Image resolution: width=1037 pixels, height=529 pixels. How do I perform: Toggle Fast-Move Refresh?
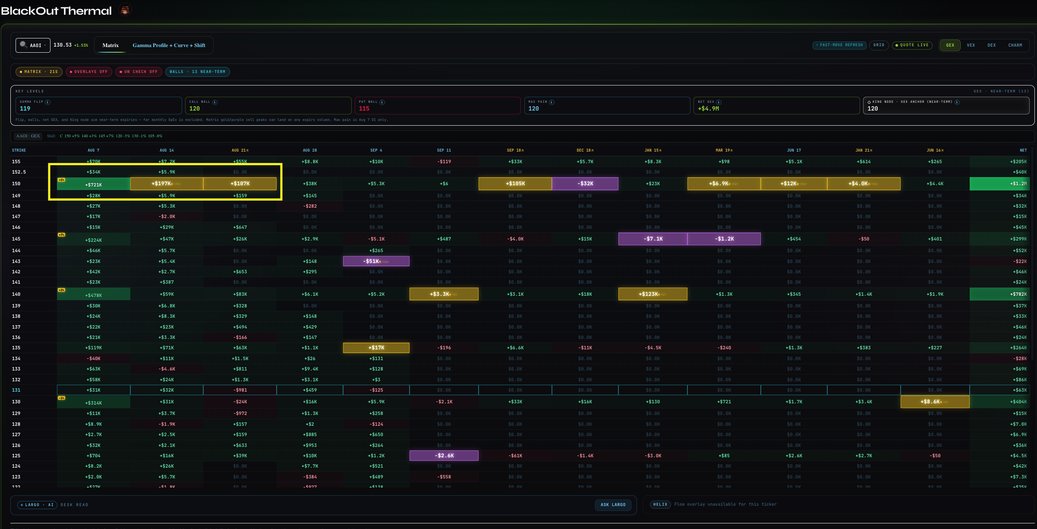pyautogui.click(x=839, y=45)
